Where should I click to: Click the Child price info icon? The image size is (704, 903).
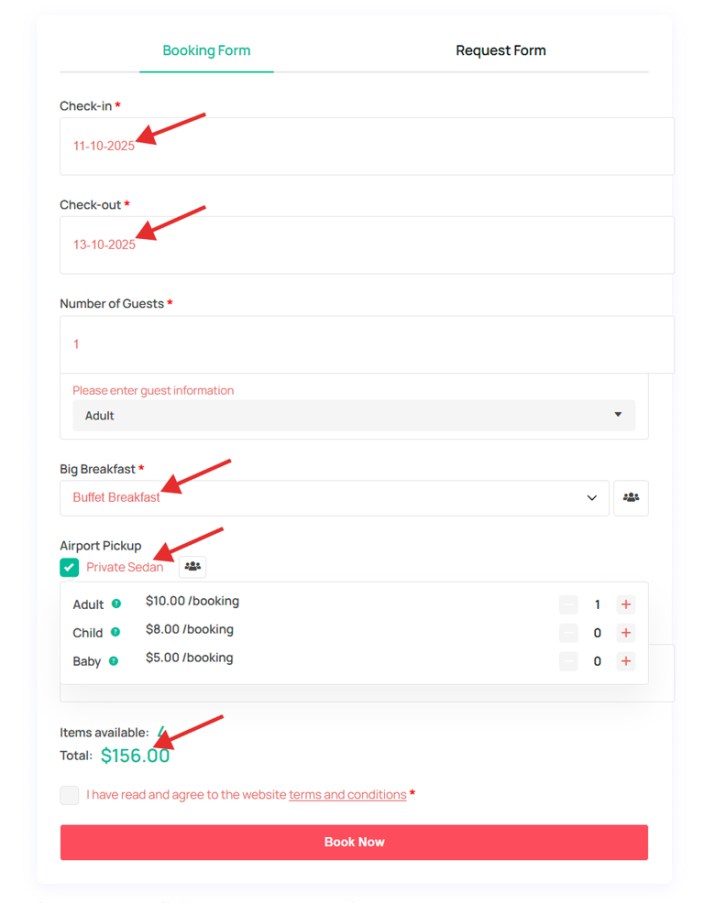coord(115,632)
